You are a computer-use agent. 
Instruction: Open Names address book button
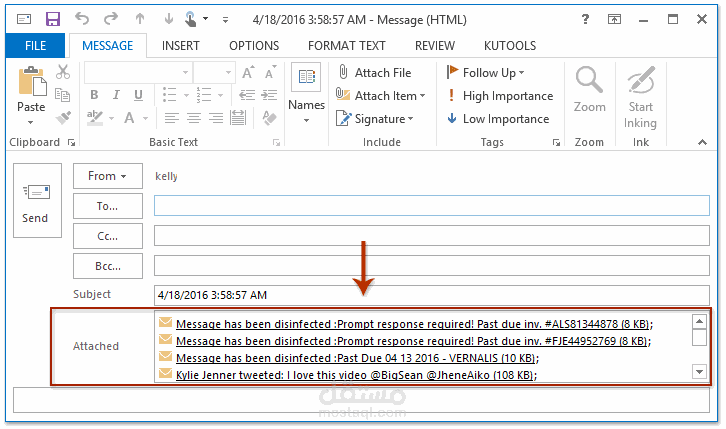(x=306, y=94)
